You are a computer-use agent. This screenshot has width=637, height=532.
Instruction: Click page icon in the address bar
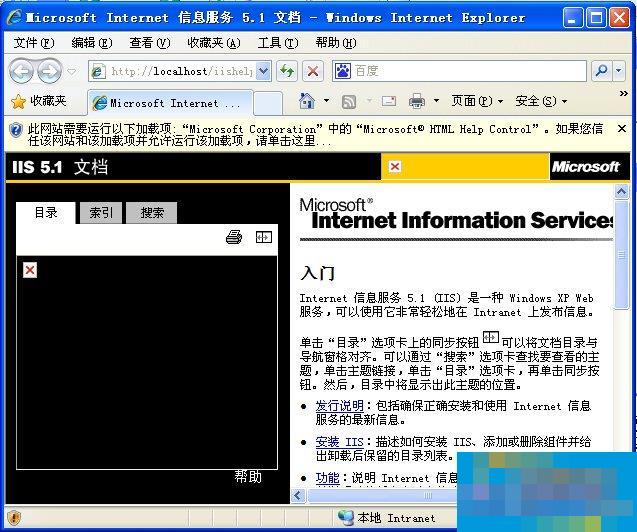coord(98,71)
